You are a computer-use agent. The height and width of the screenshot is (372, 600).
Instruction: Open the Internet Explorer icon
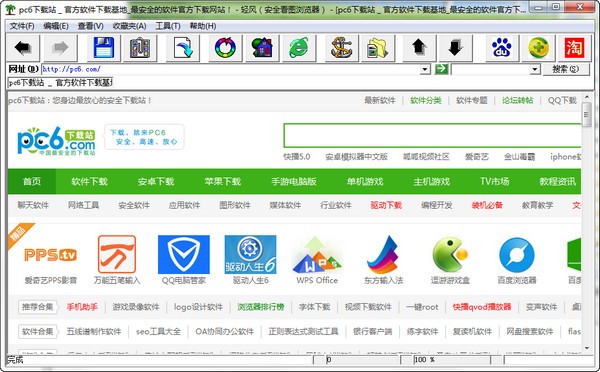tap(298, 48)
